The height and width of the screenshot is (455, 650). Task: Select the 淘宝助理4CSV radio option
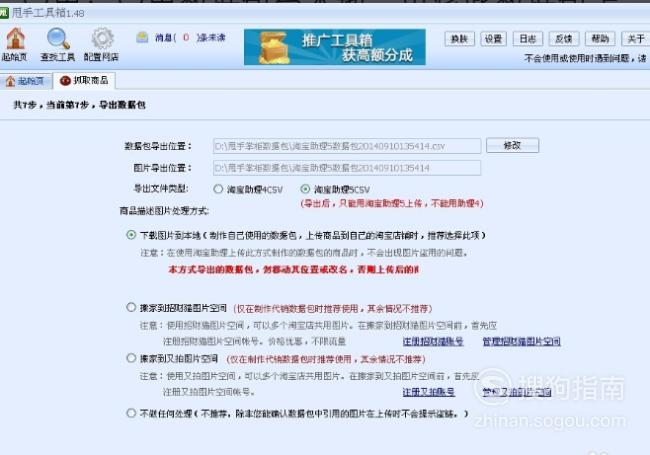click(x=218, y=189)
